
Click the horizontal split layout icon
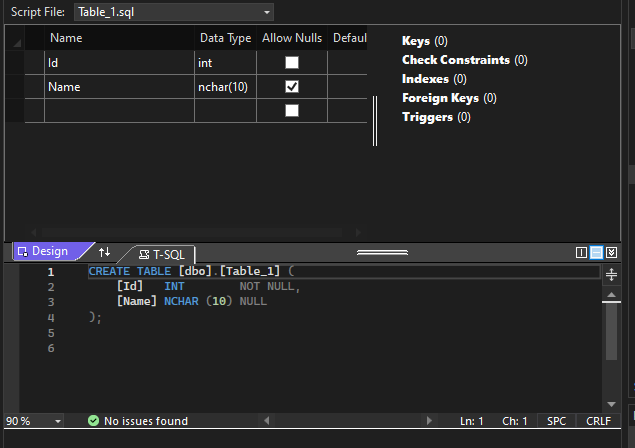[596, 252]
